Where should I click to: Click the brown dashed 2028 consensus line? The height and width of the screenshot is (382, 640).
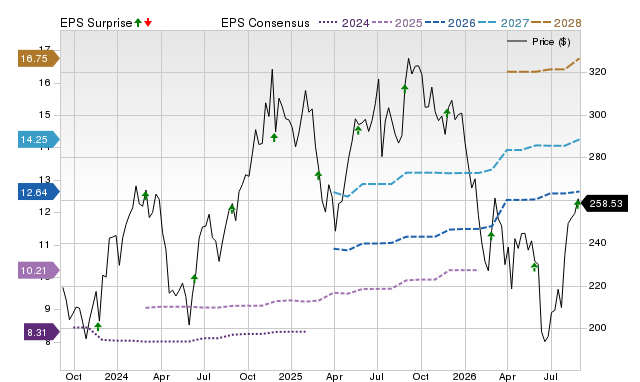(x=543, y=70)
